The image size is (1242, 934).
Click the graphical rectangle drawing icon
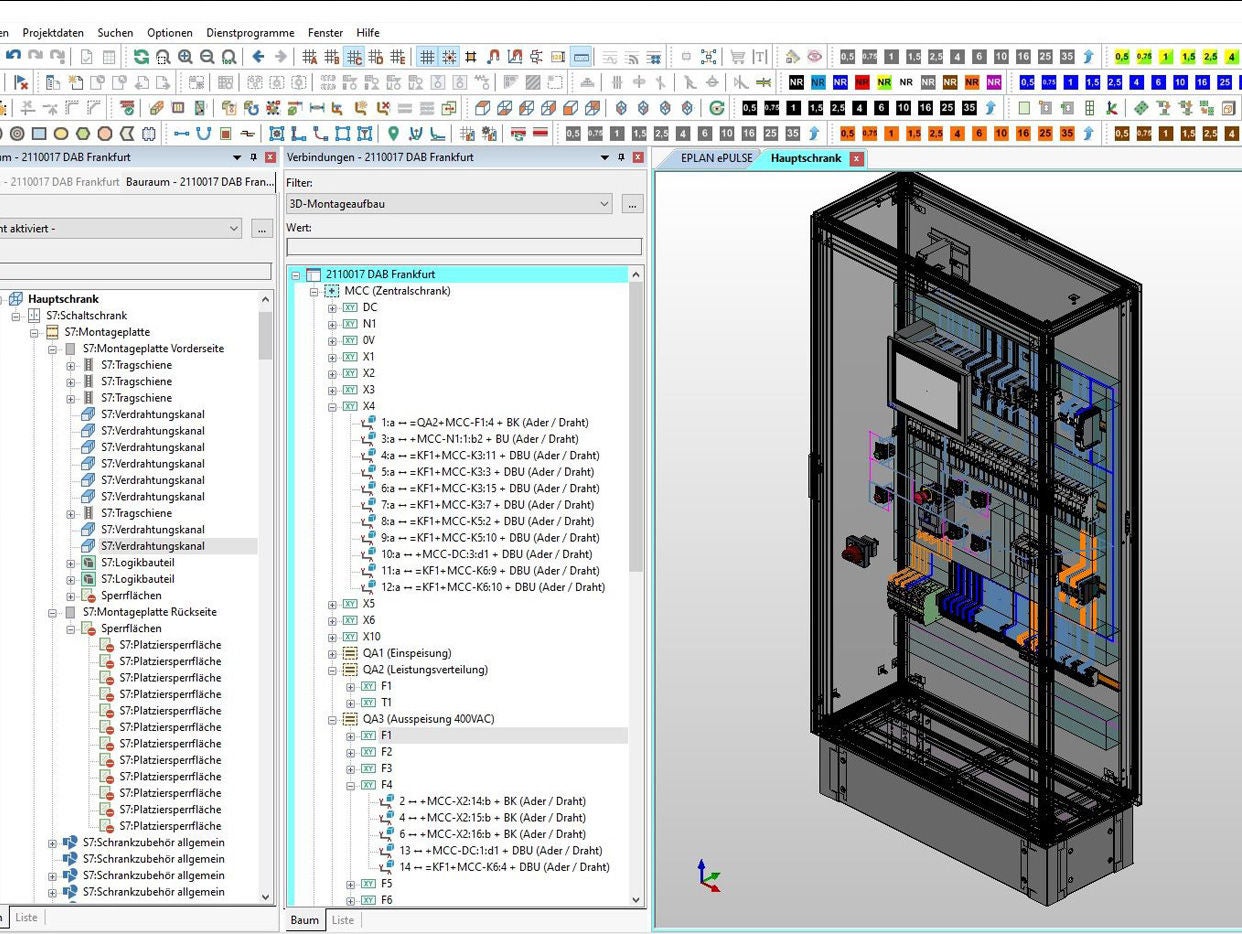[39, 134]
